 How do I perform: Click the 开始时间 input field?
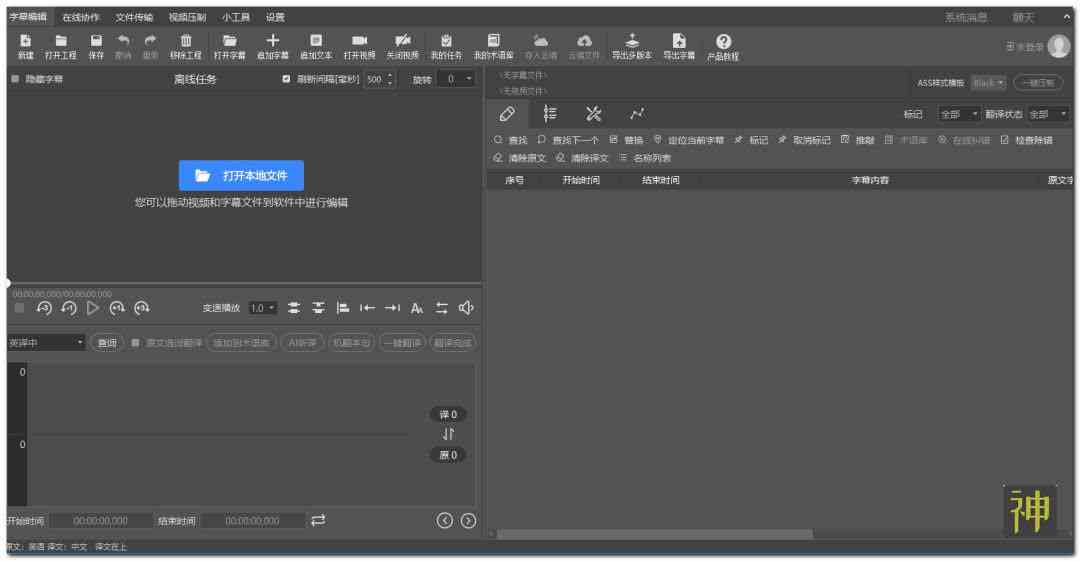(101, 521)
